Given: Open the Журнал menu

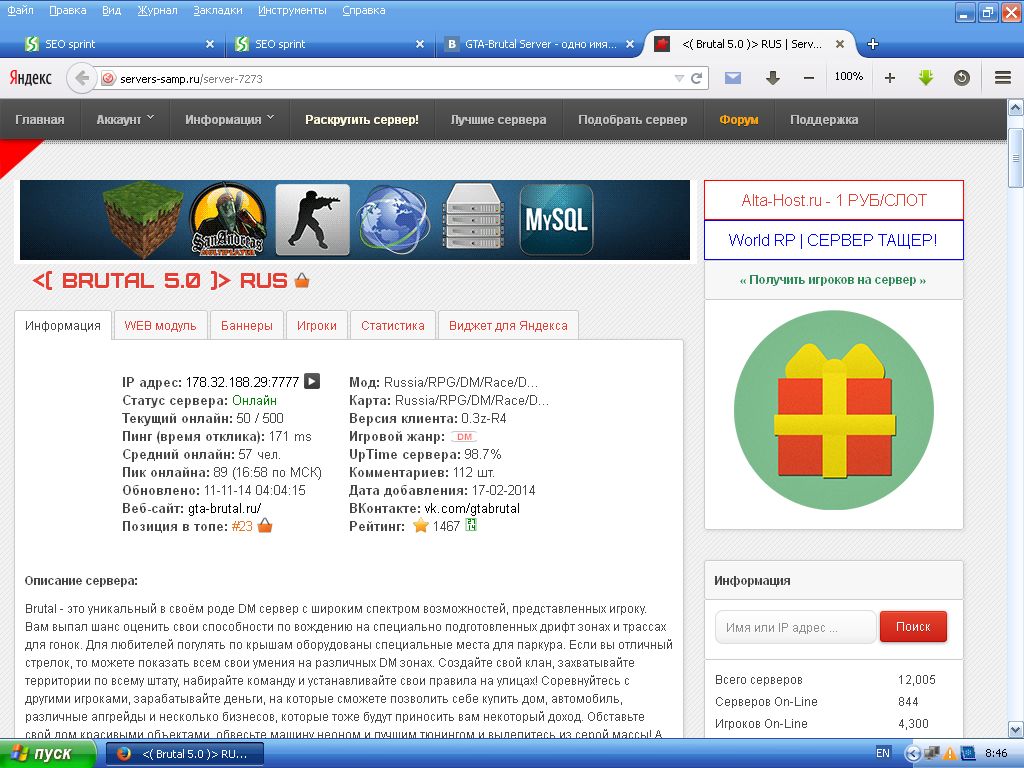Looking at the screenshot, I should tap(157, 10).
